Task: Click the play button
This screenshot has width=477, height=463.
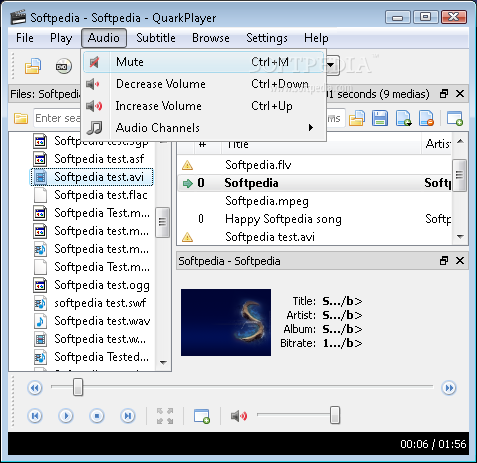Action: [x=66, y=416]
